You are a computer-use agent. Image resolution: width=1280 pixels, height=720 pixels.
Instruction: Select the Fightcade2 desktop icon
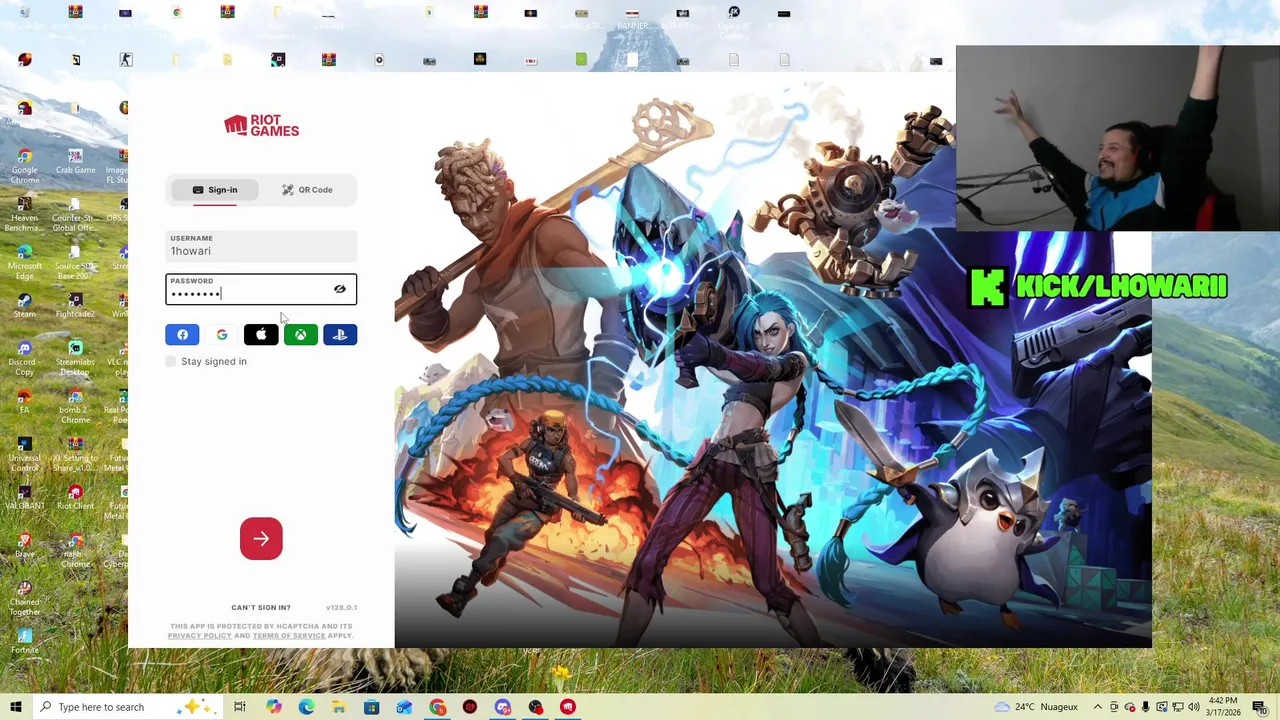coord(75,306)
